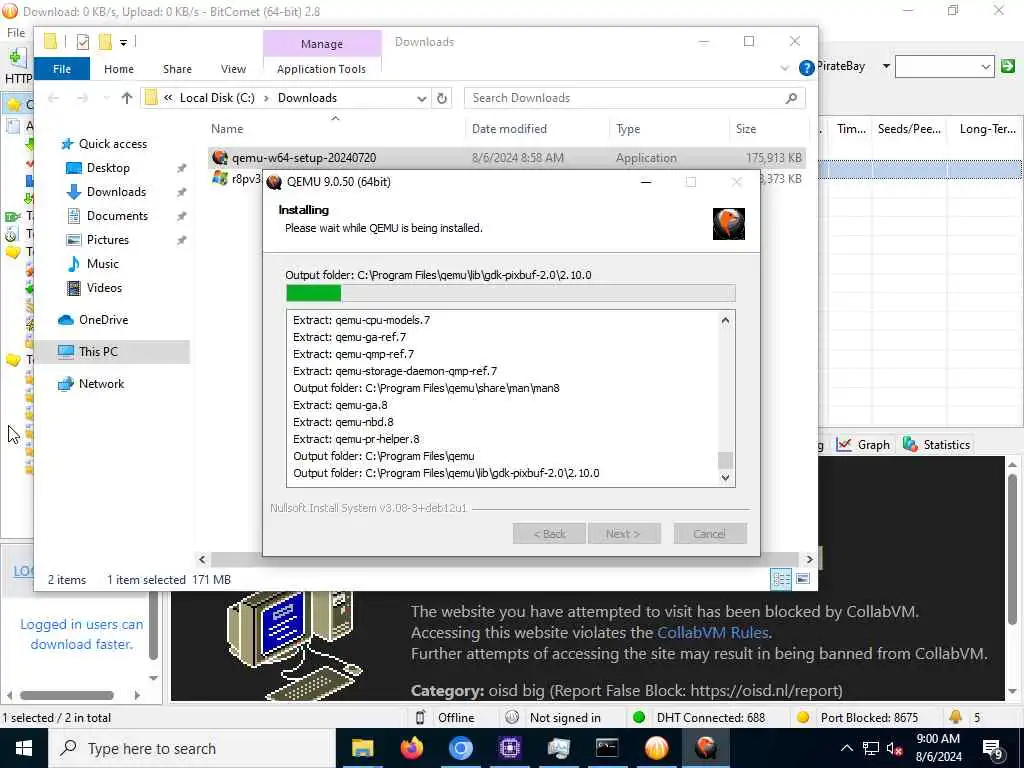
Task: Expand the address bar history dropdown
Action: 421,98
